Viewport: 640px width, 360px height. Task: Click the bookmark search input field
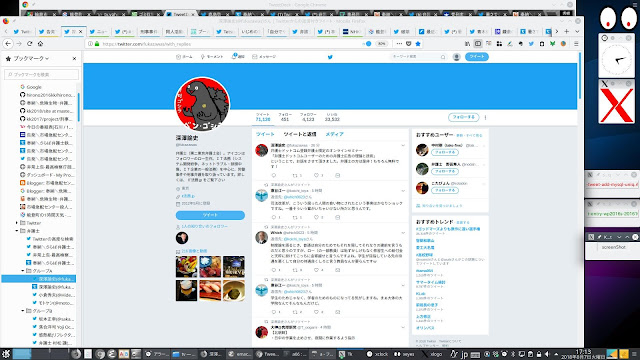42,74
